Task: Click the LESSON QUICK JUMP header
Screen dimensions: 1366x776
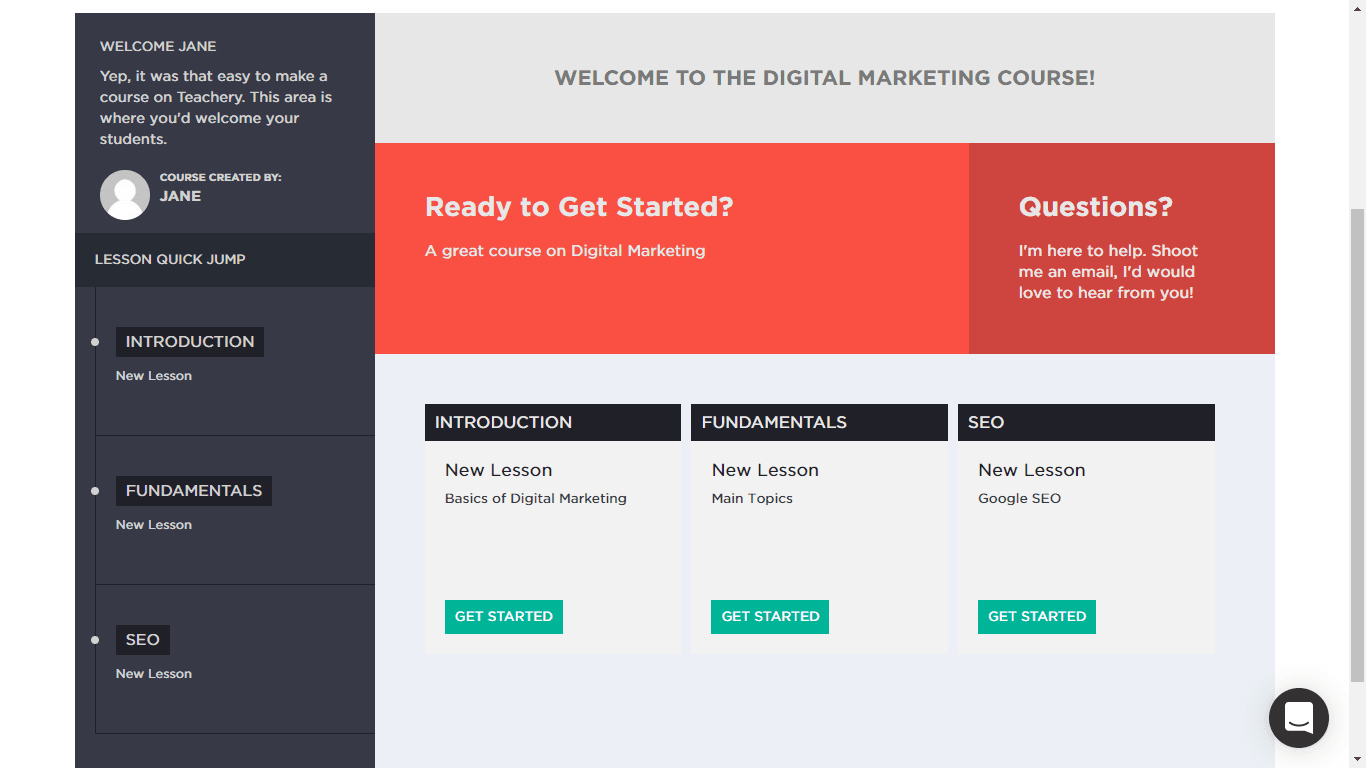Action: tap(225, 260)
